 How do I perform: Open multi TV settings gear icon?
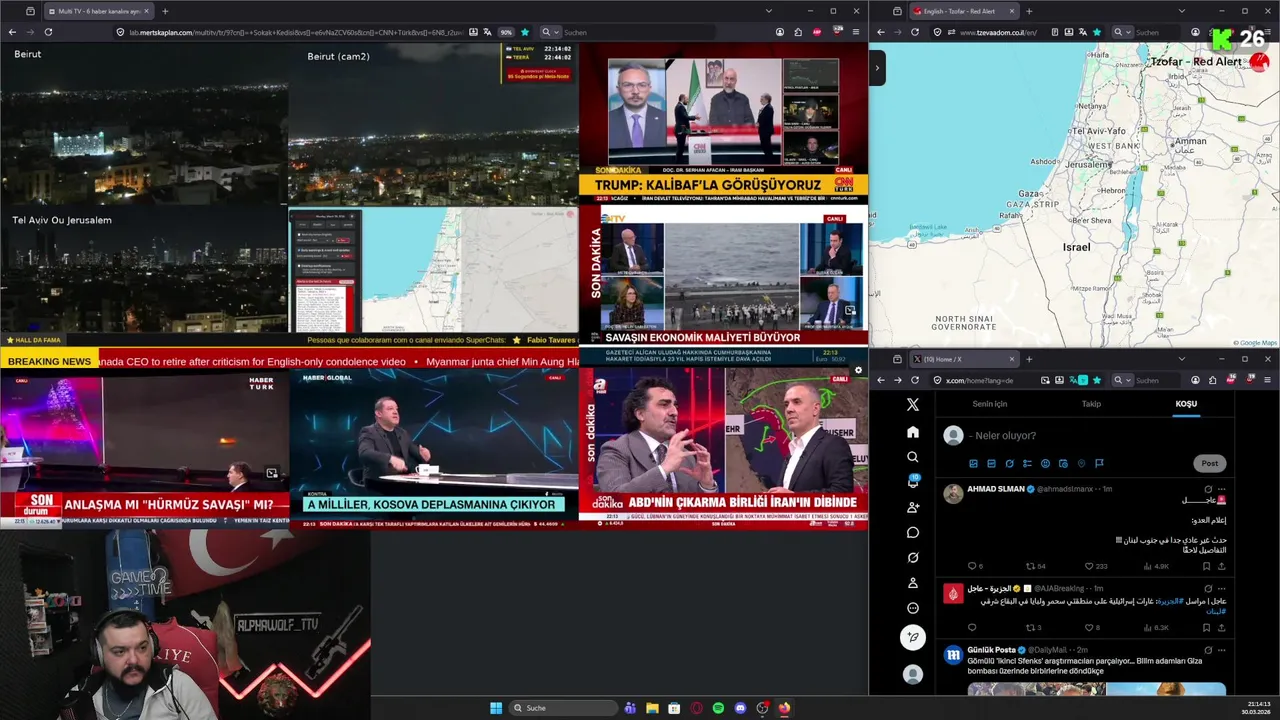point(858,370)
